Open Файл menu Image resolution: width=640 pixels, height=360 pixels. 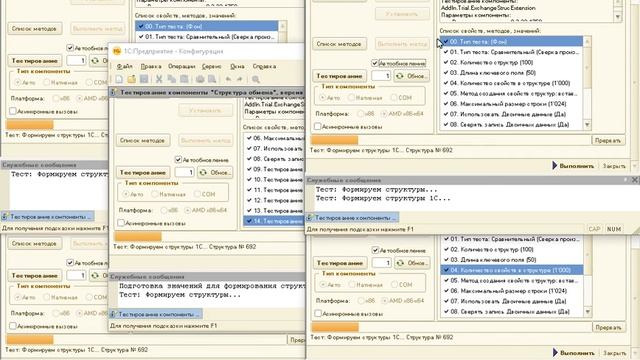point(124,66)
